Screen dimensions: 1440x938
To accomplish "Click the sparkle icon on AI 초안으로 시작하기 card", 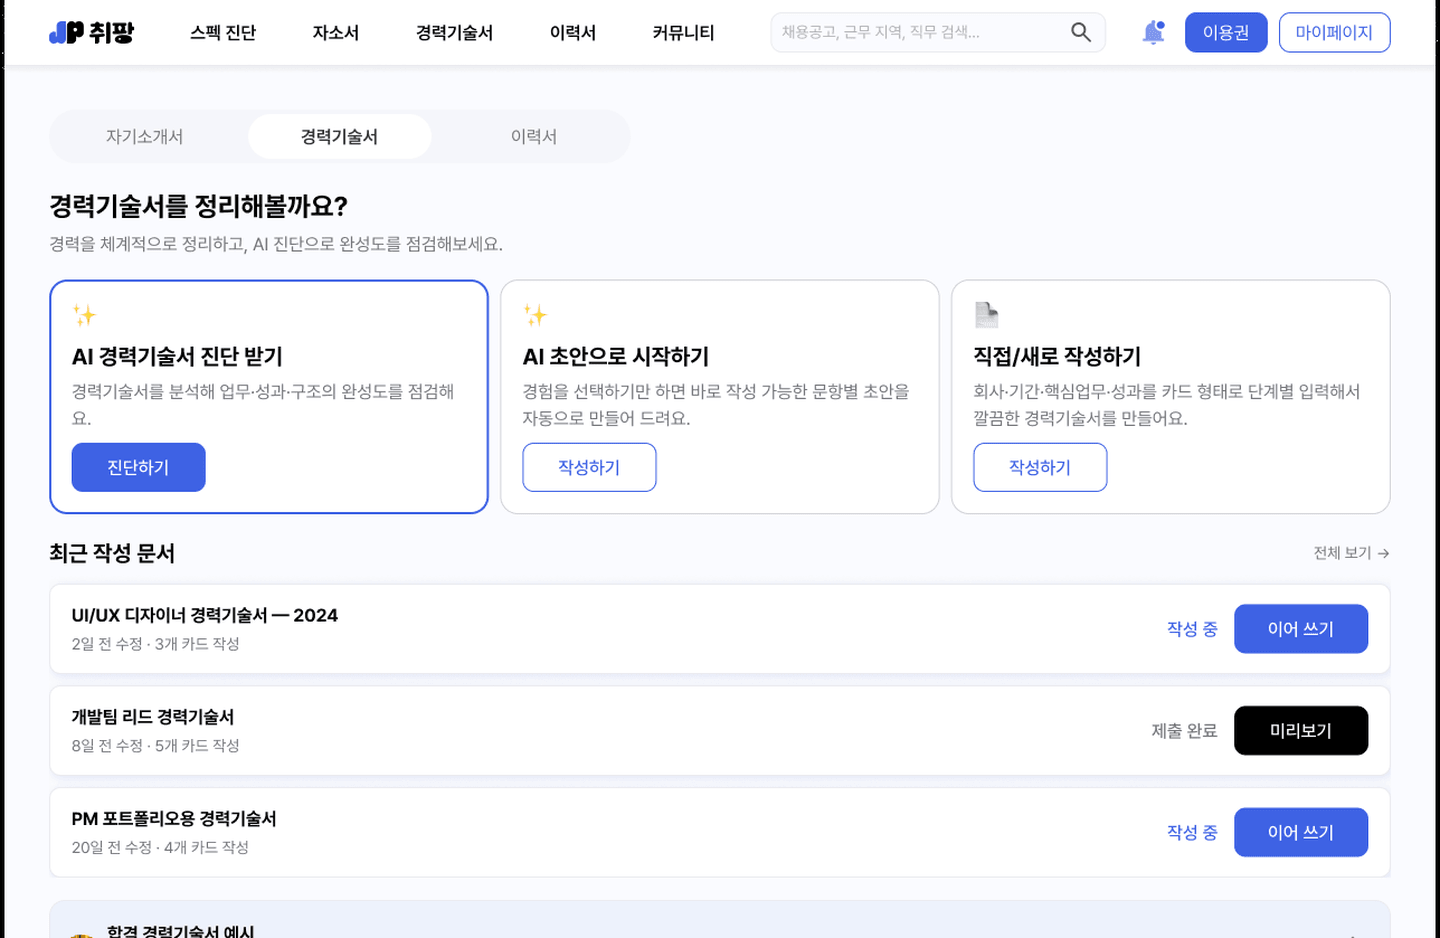I will (x=535, y=315).
